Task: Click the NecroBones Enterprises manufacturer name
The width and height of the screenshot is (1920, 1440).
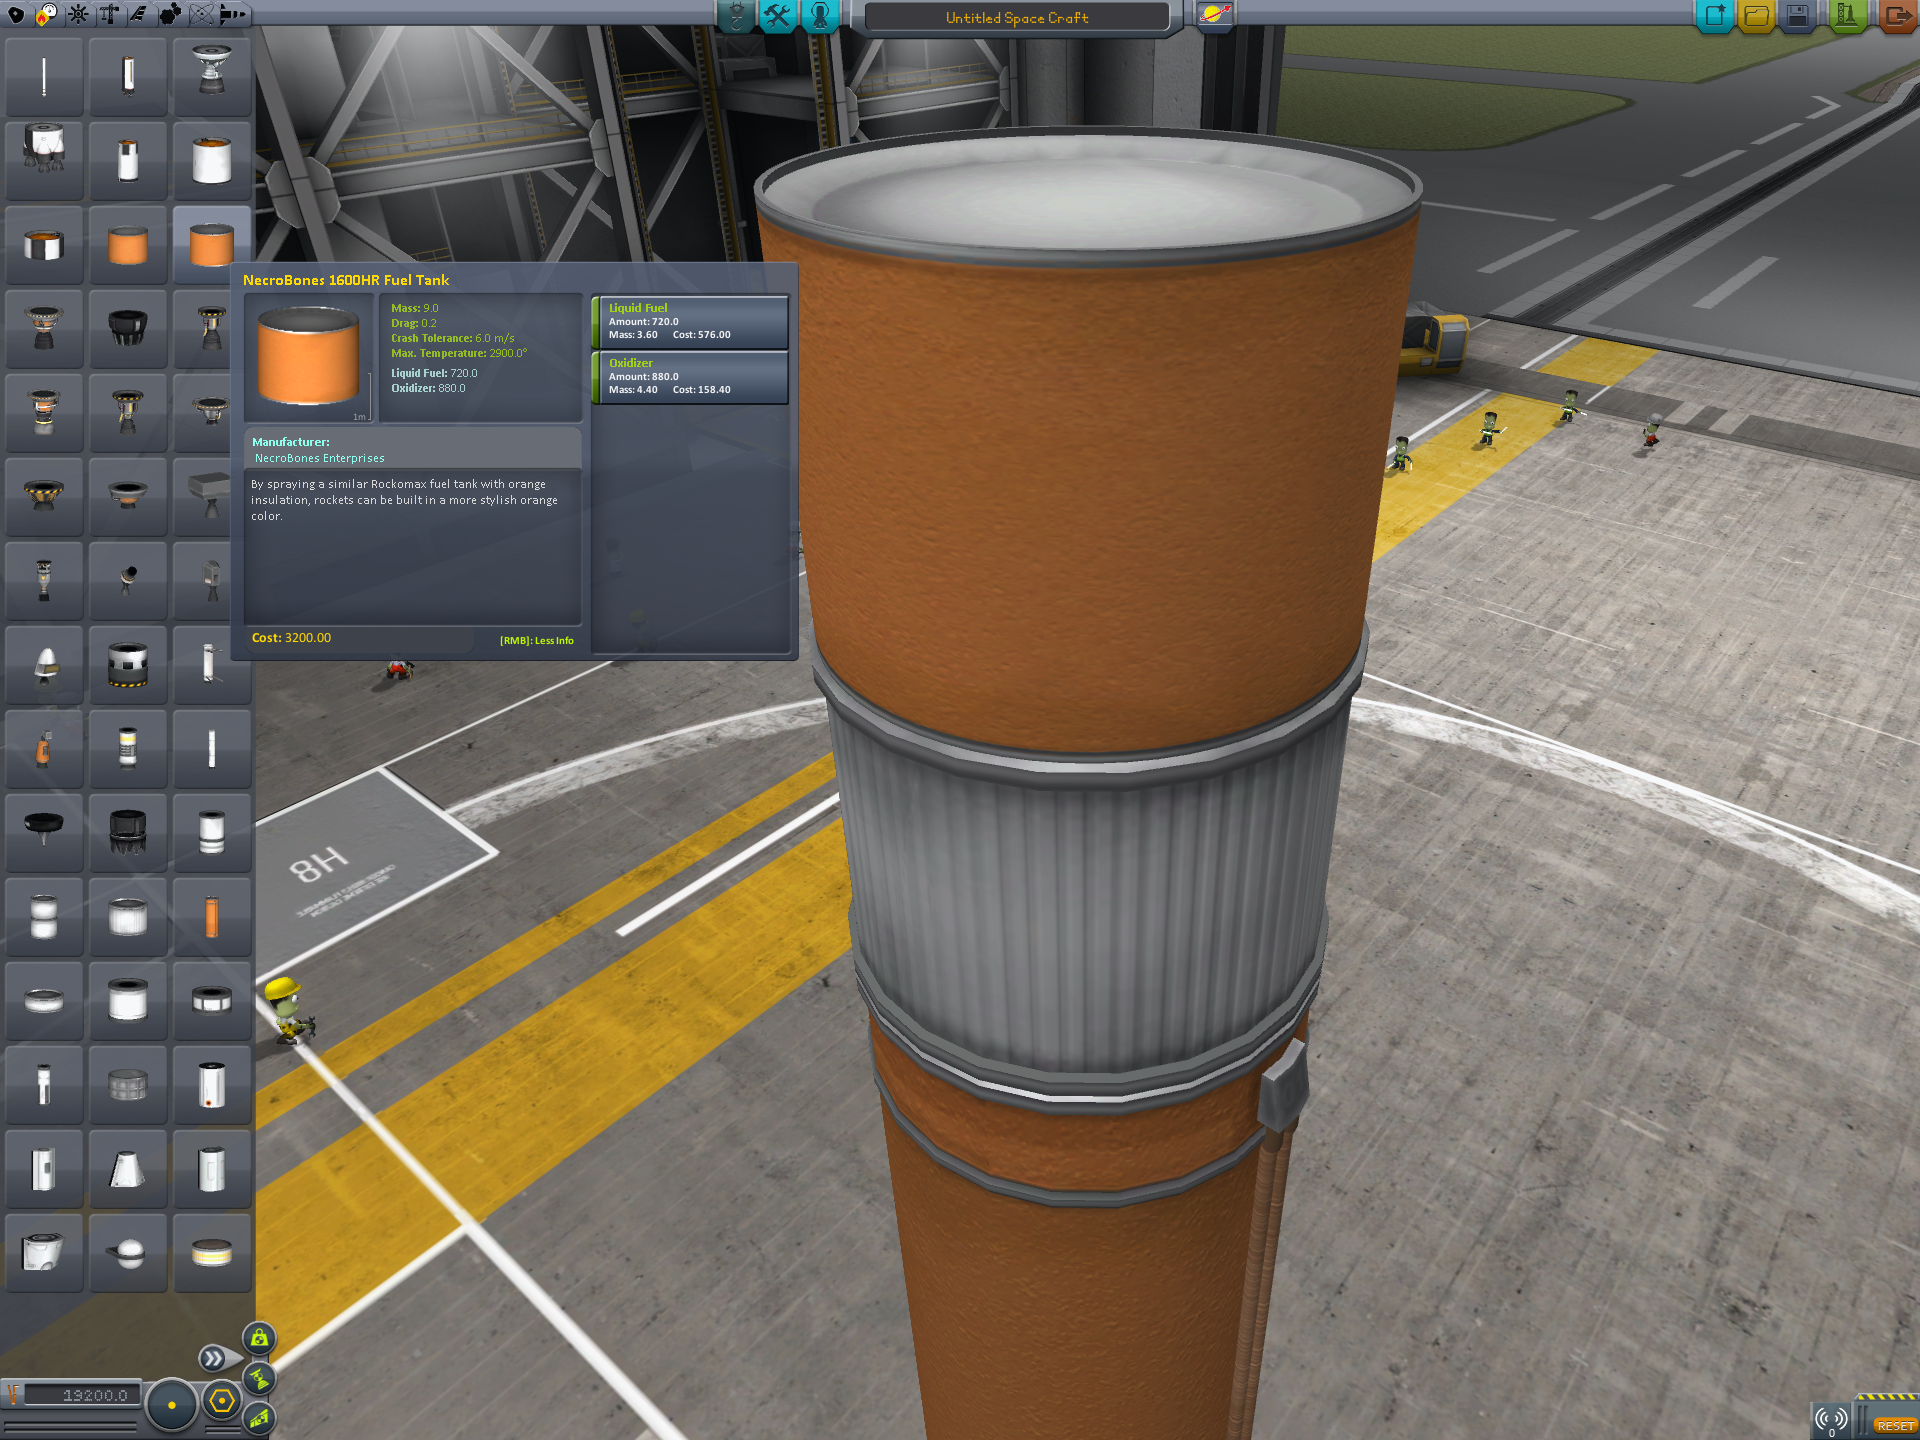Action: click(319, 458)
